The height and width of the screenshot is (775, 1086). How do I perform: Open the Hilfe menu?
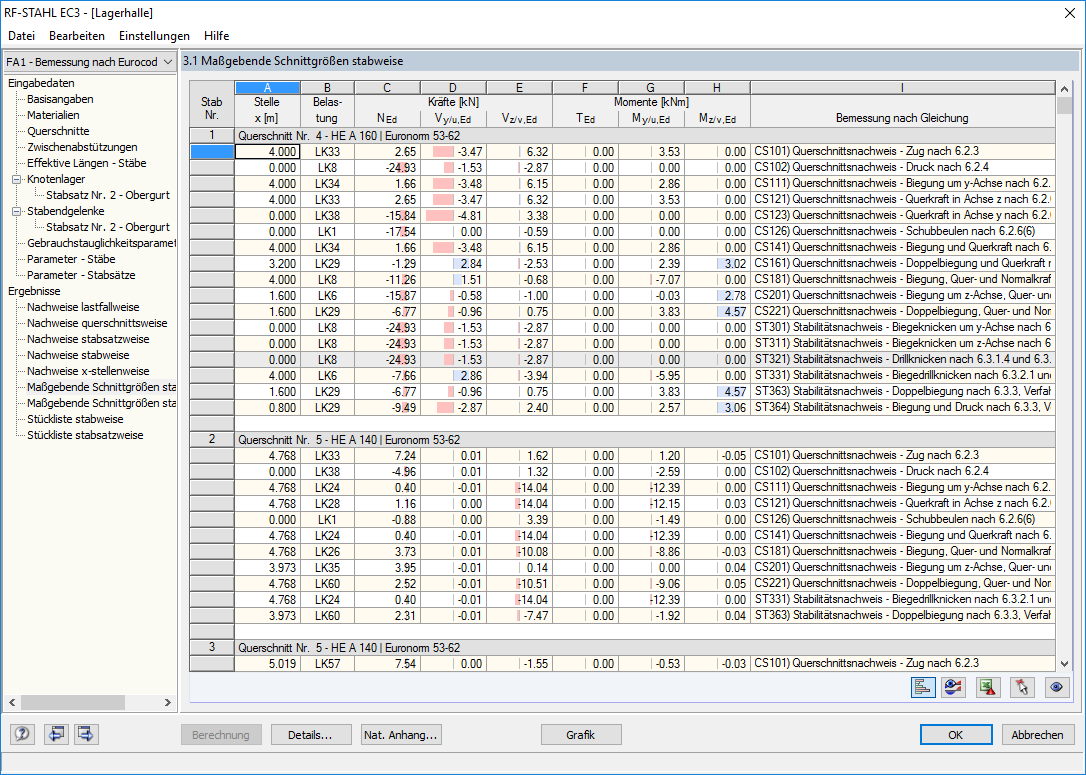(216, 35)
